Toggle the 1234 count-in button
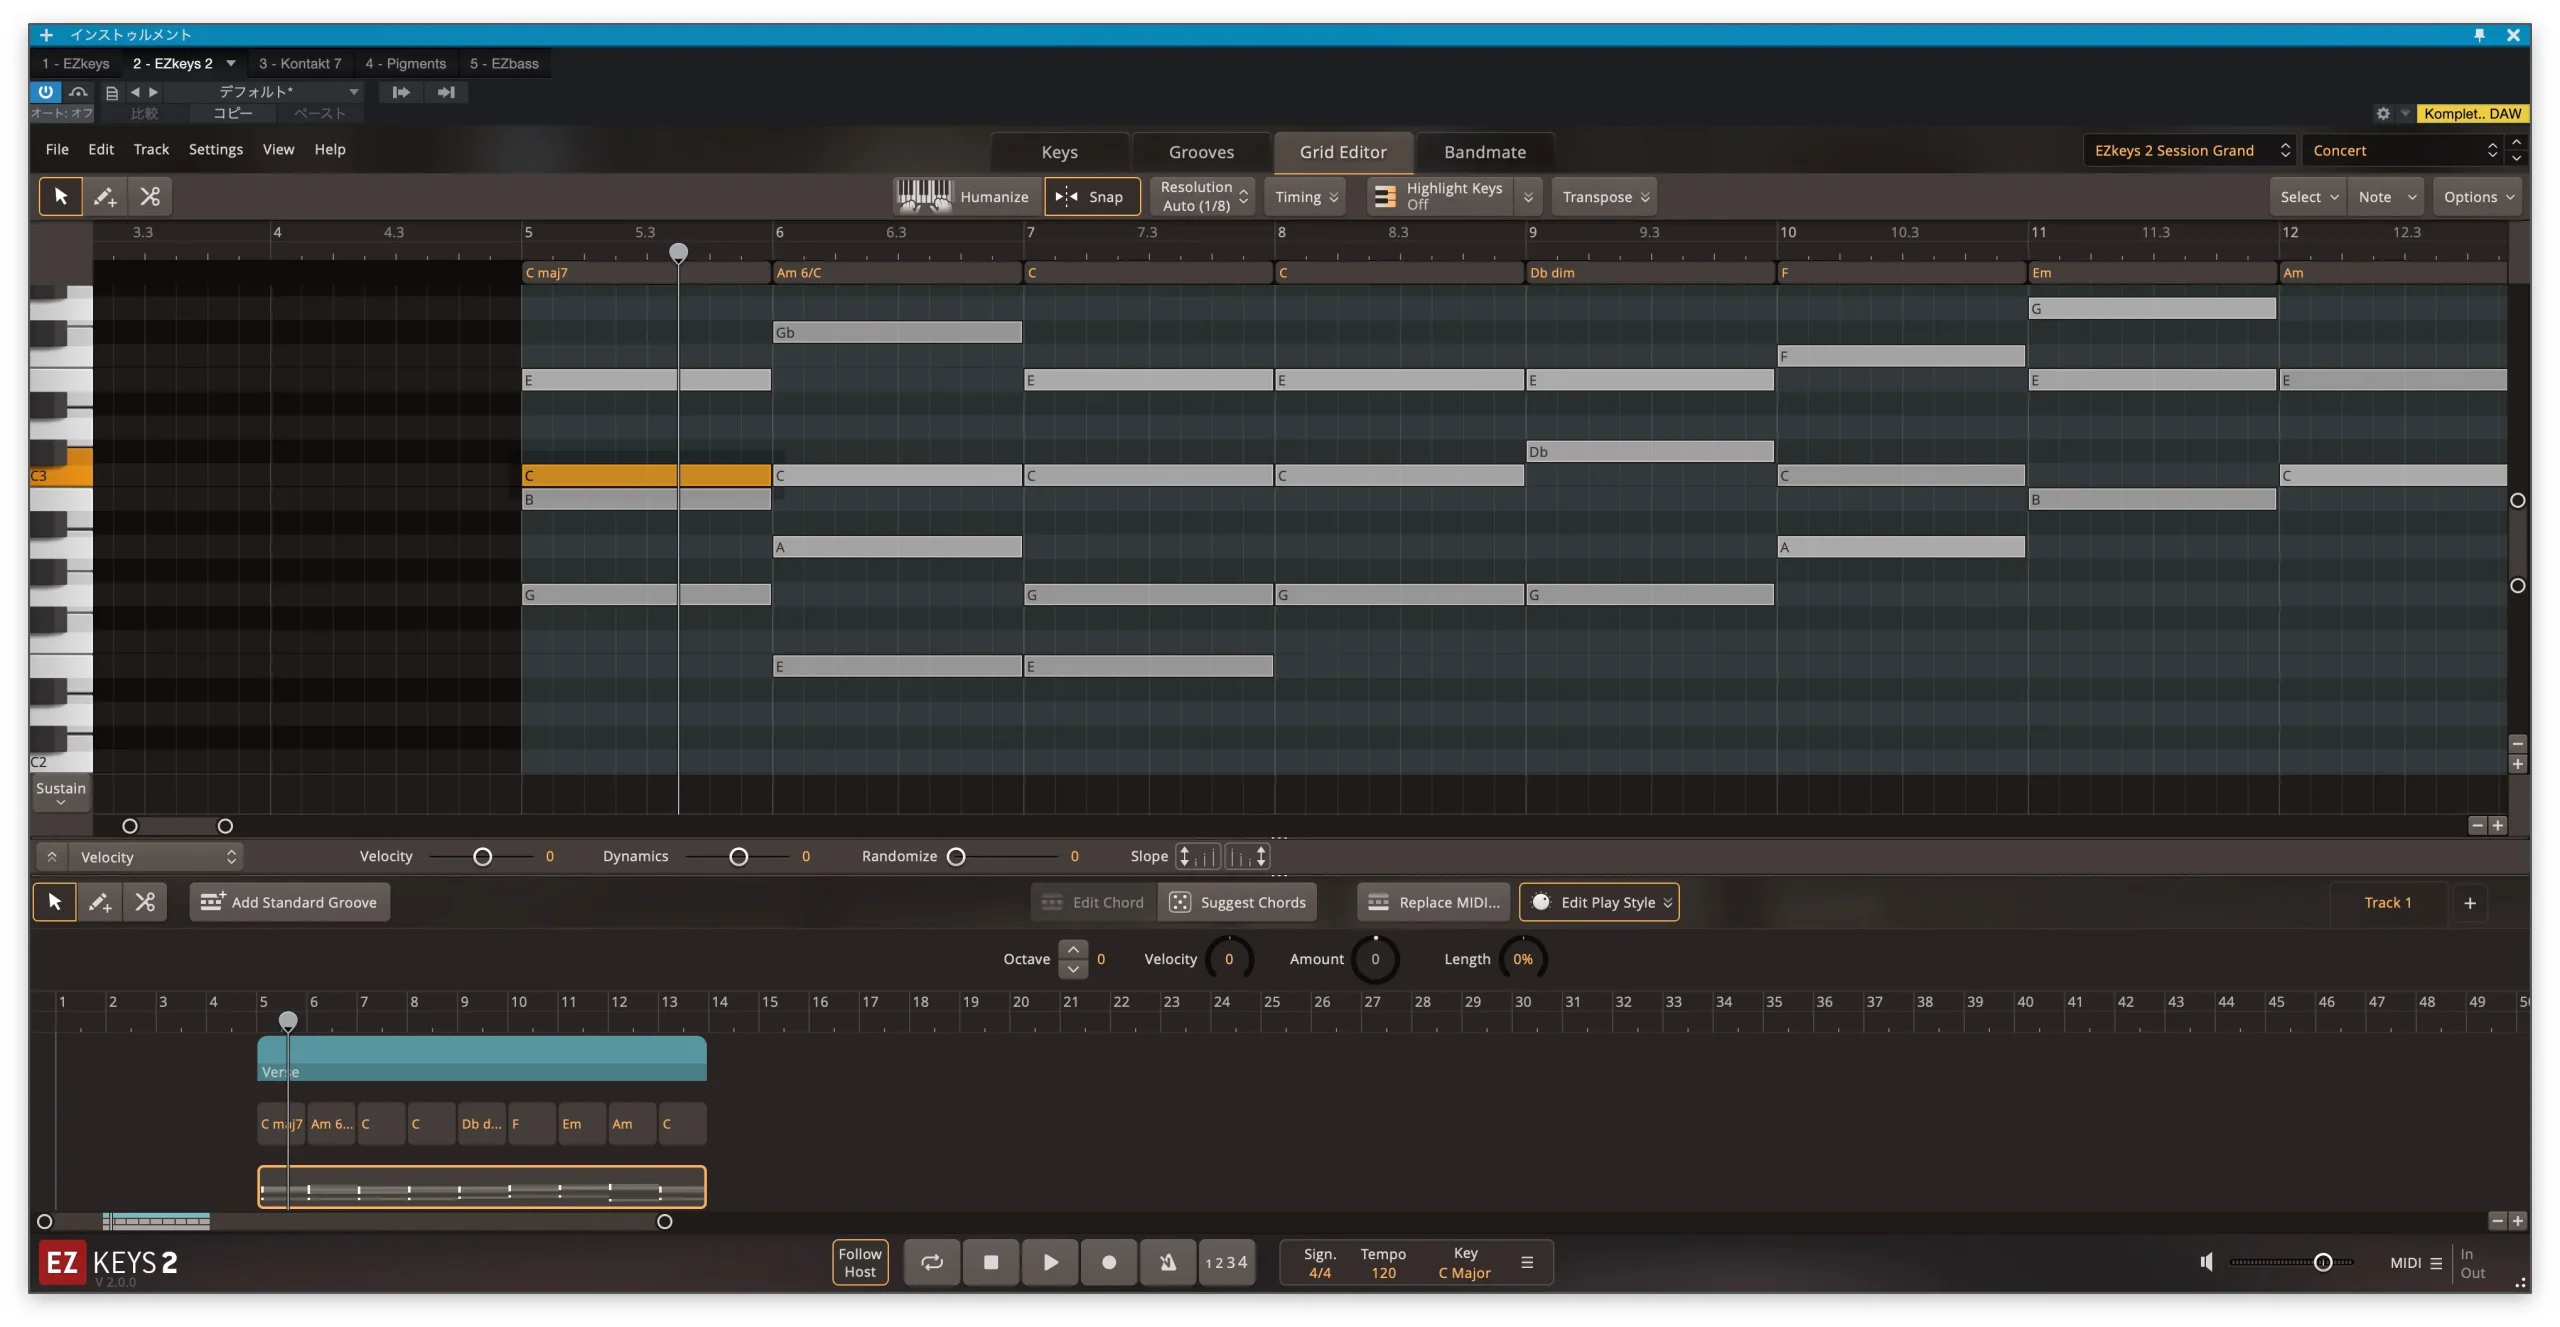The image size is (2560, 1327). pyautogui.click(x=1226, y=1262)
